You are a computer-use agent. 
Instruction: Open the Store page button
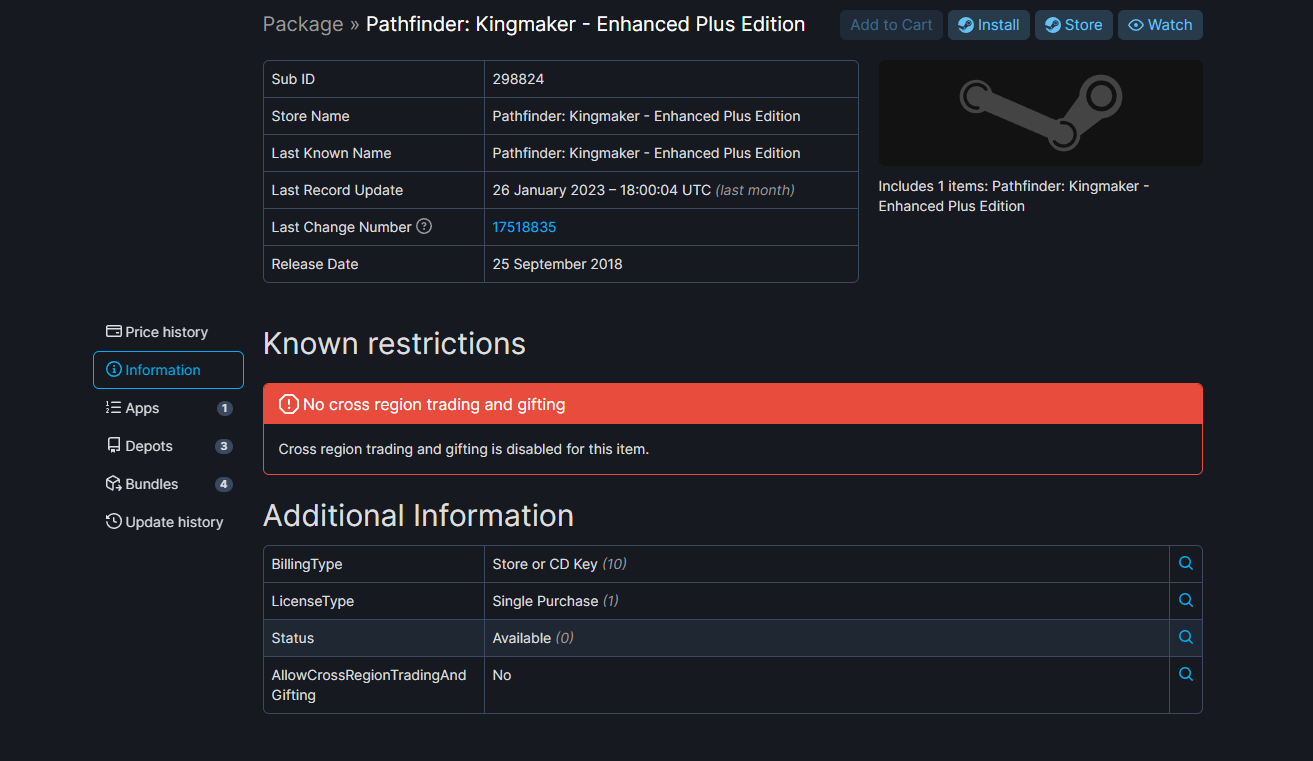(x=1074, y=25)
